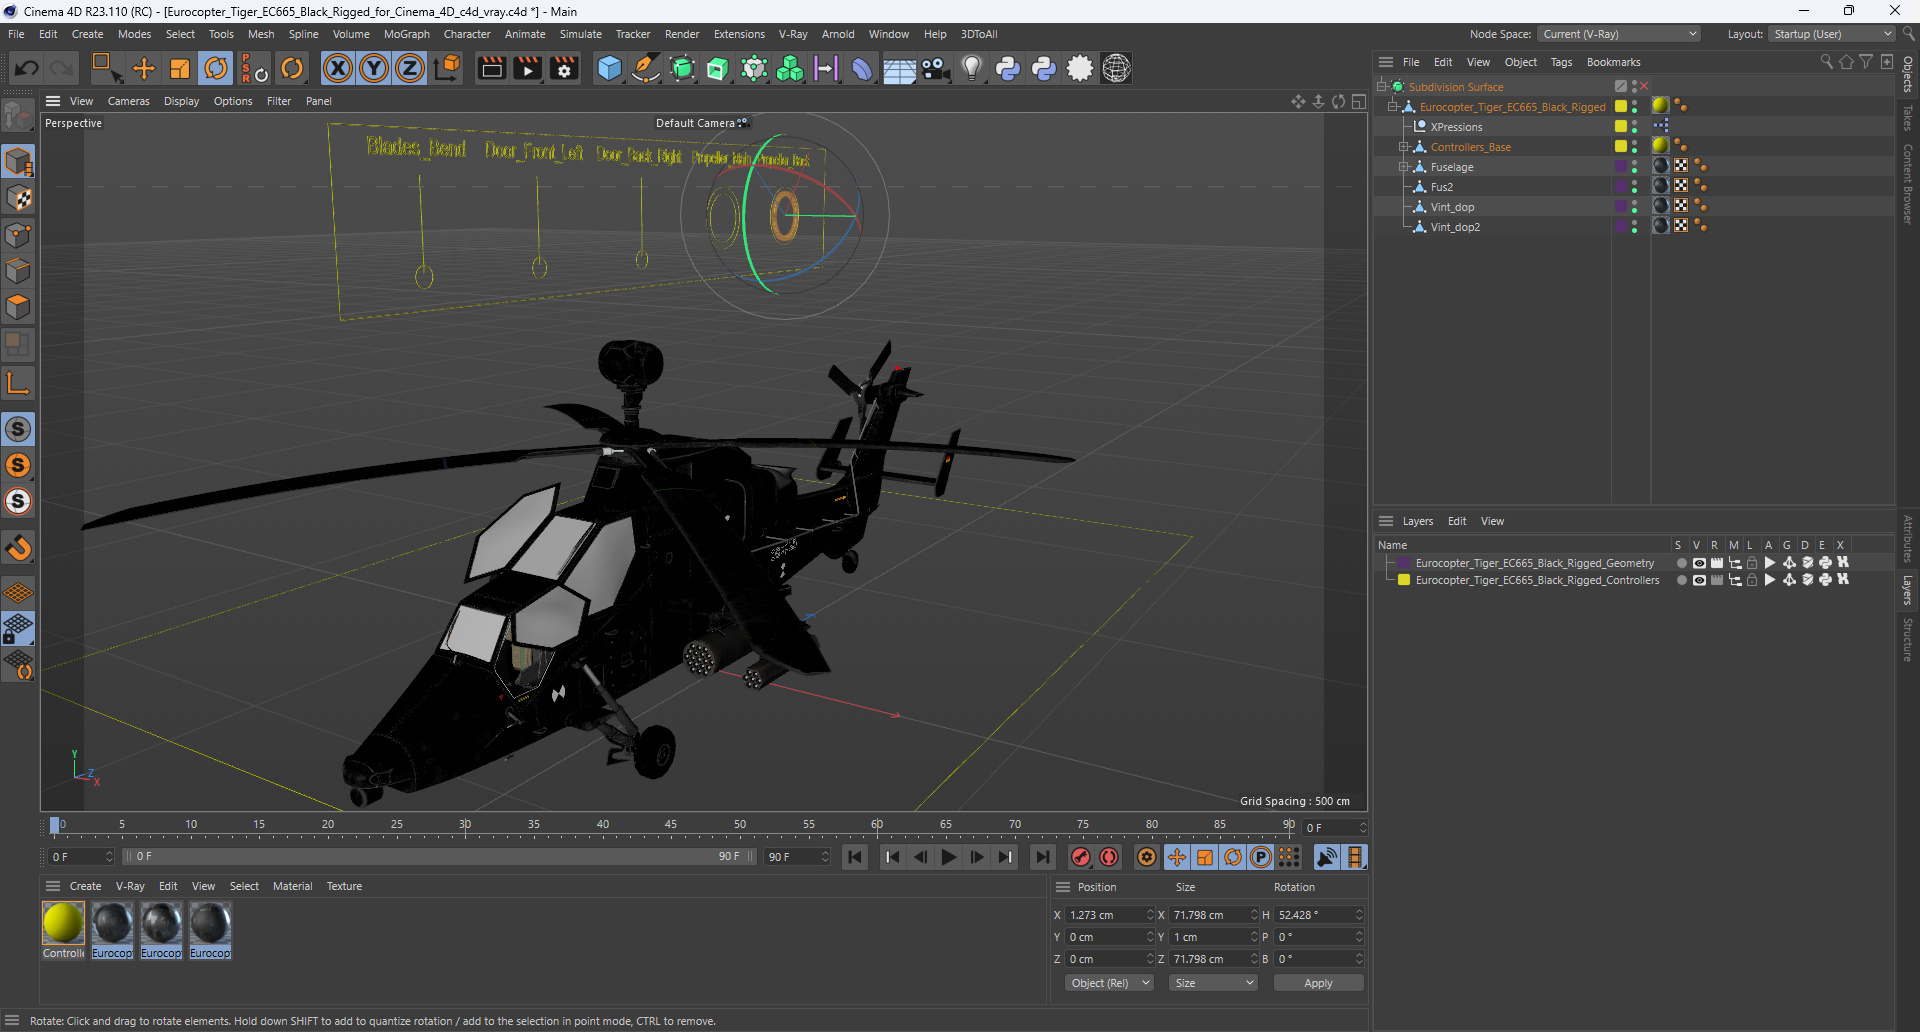Image resolution: width=1920 pixels, height=1032 pixels.
Task: Toggle Autokeying button
Action: (1109, 857)
